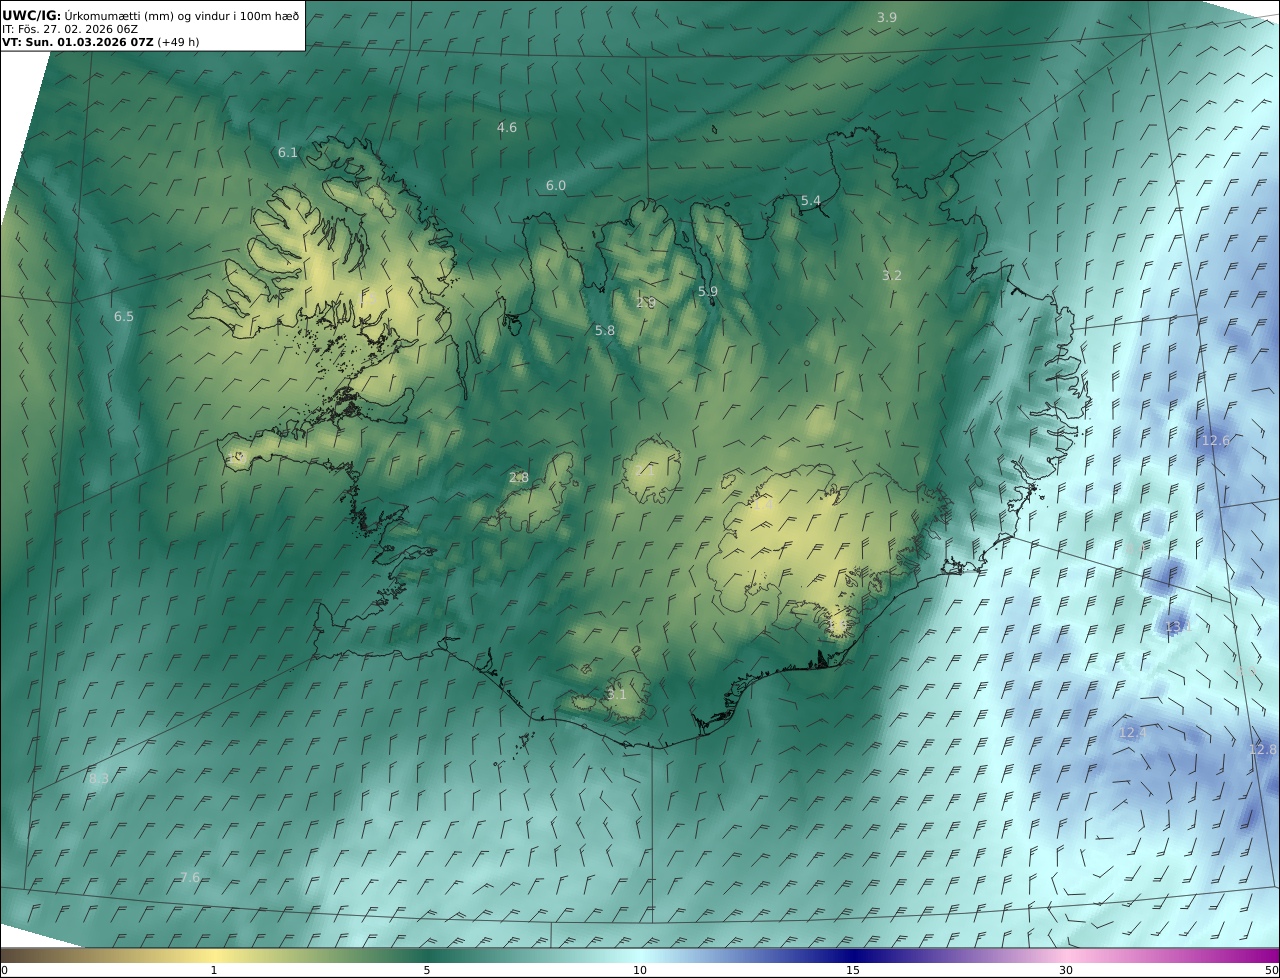
Task: Click the 2.8 value label
Action: pyautogui.click(x=519, y=477)
